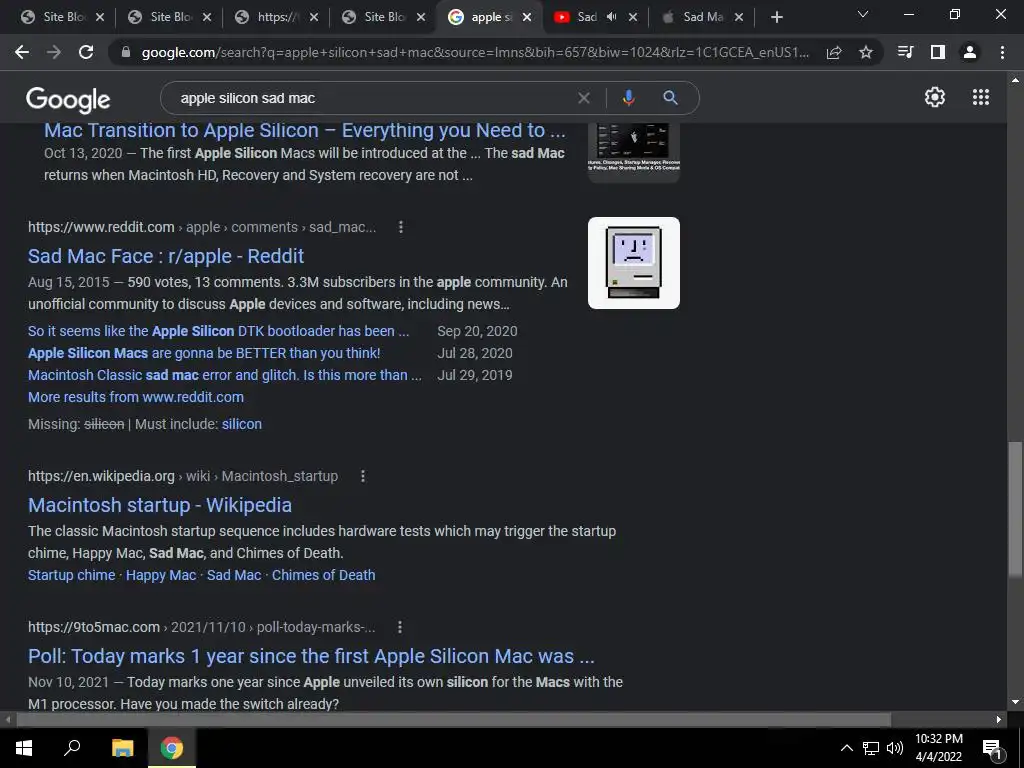Open the media controls icon in the toolbar
The image size is (1024, 768).
click(x=906, y=52)
